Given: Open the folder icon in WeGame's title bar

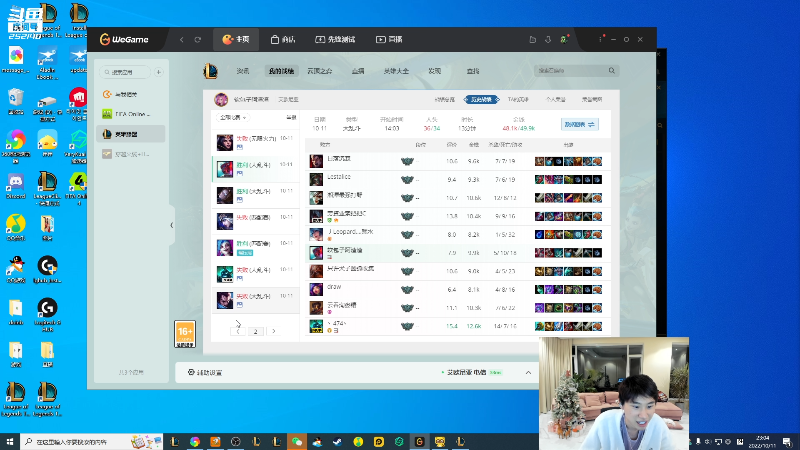Looking at the screenshot, I should pos(533,39).
